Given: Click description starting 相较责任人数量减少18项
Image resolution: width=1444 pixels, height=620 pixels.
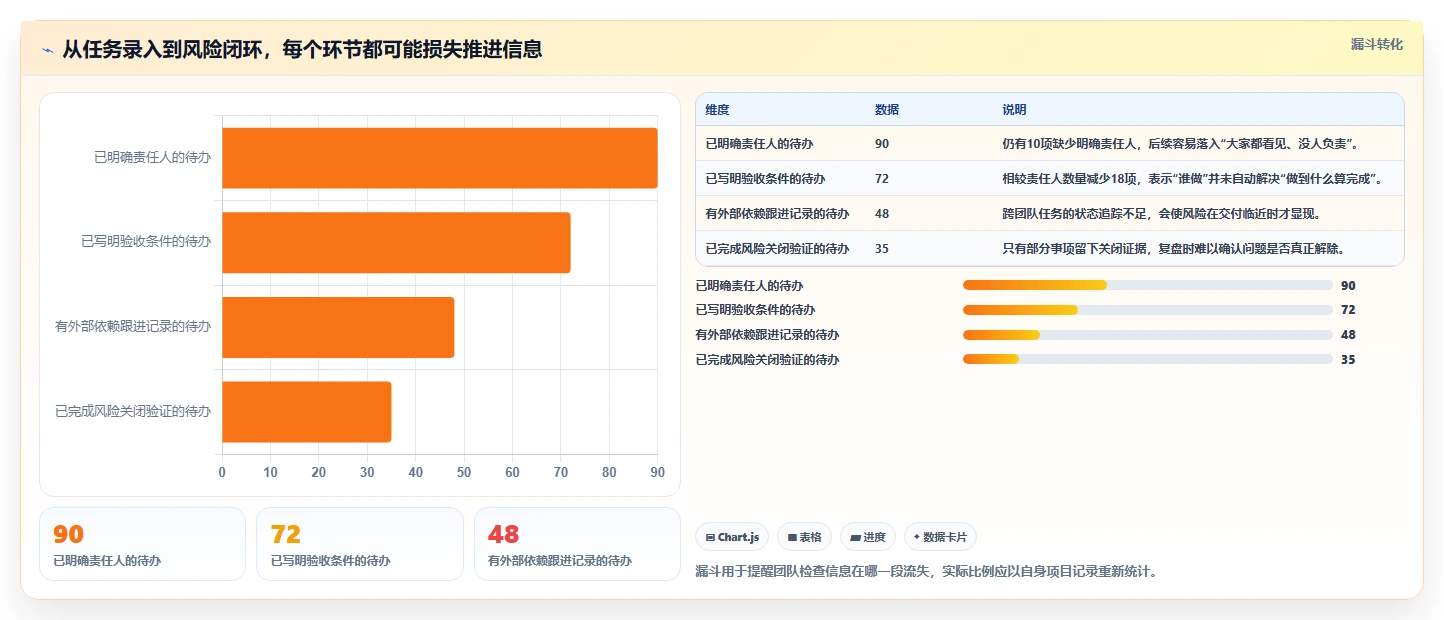Looking at the screenshot, I should [1193, 179].
